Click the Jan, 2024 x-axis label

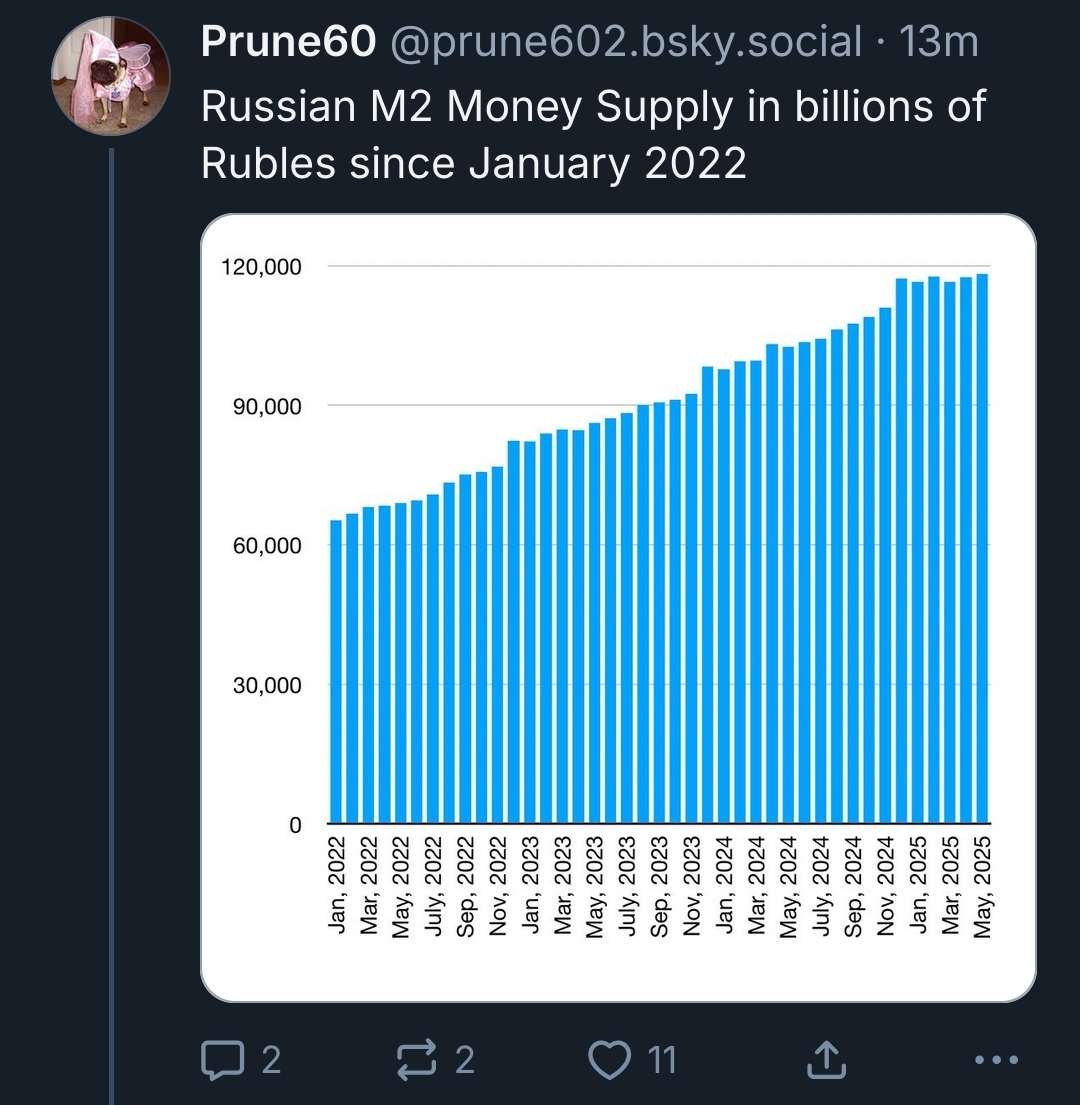pyautogui.click(x=725, y=885)
